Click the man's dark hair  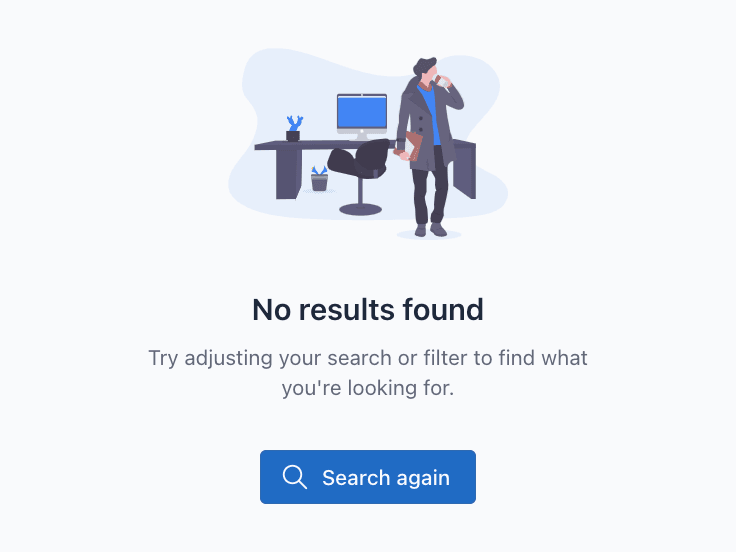click(425, 65)
